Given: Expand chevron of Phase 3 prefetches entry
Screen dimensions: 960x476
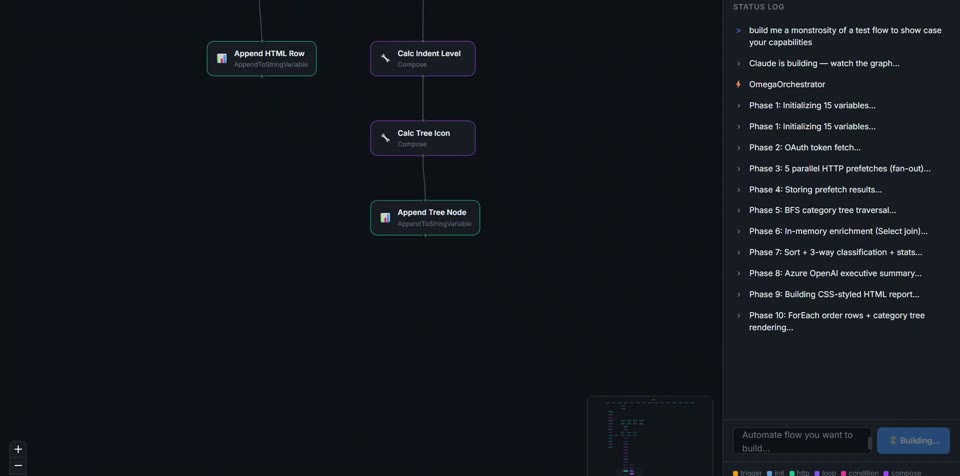Looking at the screenshot, I should point(738,168).
